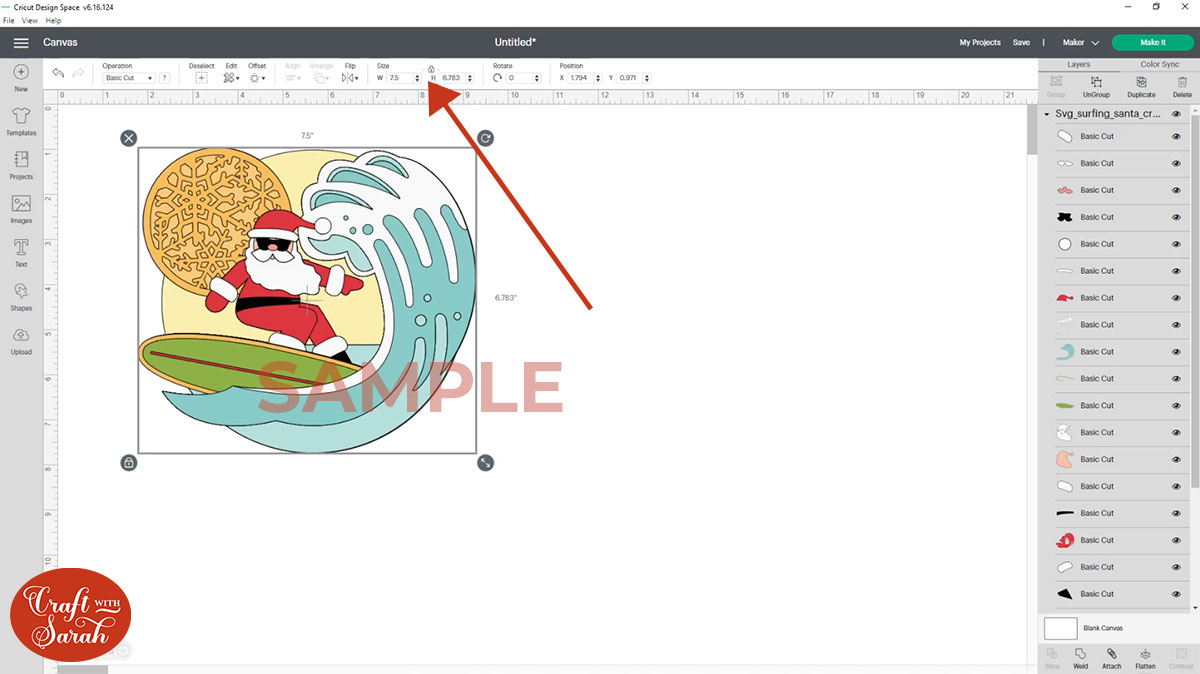The height and width of the screenshot is (674, 1200).
Task: Switch to the Layers tab
Action: click(1078, 64)
